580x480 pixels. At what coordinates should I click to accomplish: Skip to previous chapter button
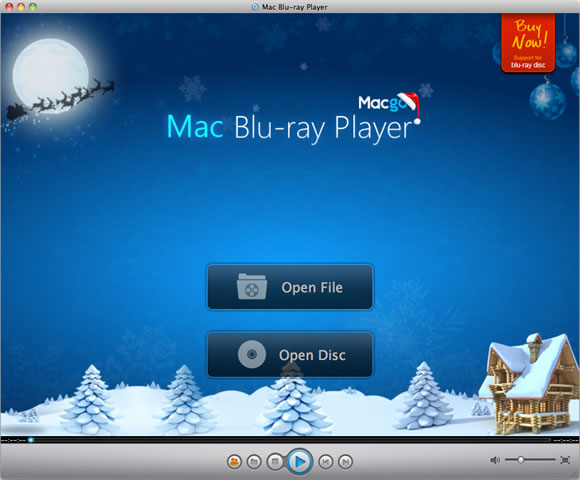(x=326, y=462)
